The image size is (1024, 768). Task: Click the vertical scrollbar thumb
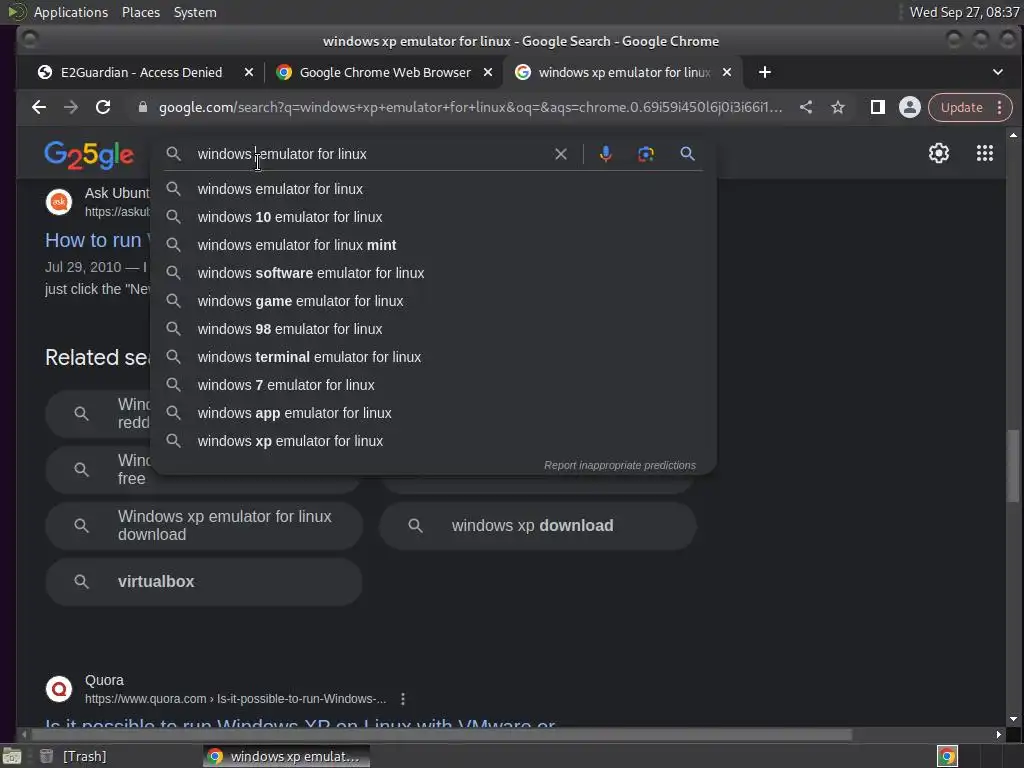[1013, 466]
